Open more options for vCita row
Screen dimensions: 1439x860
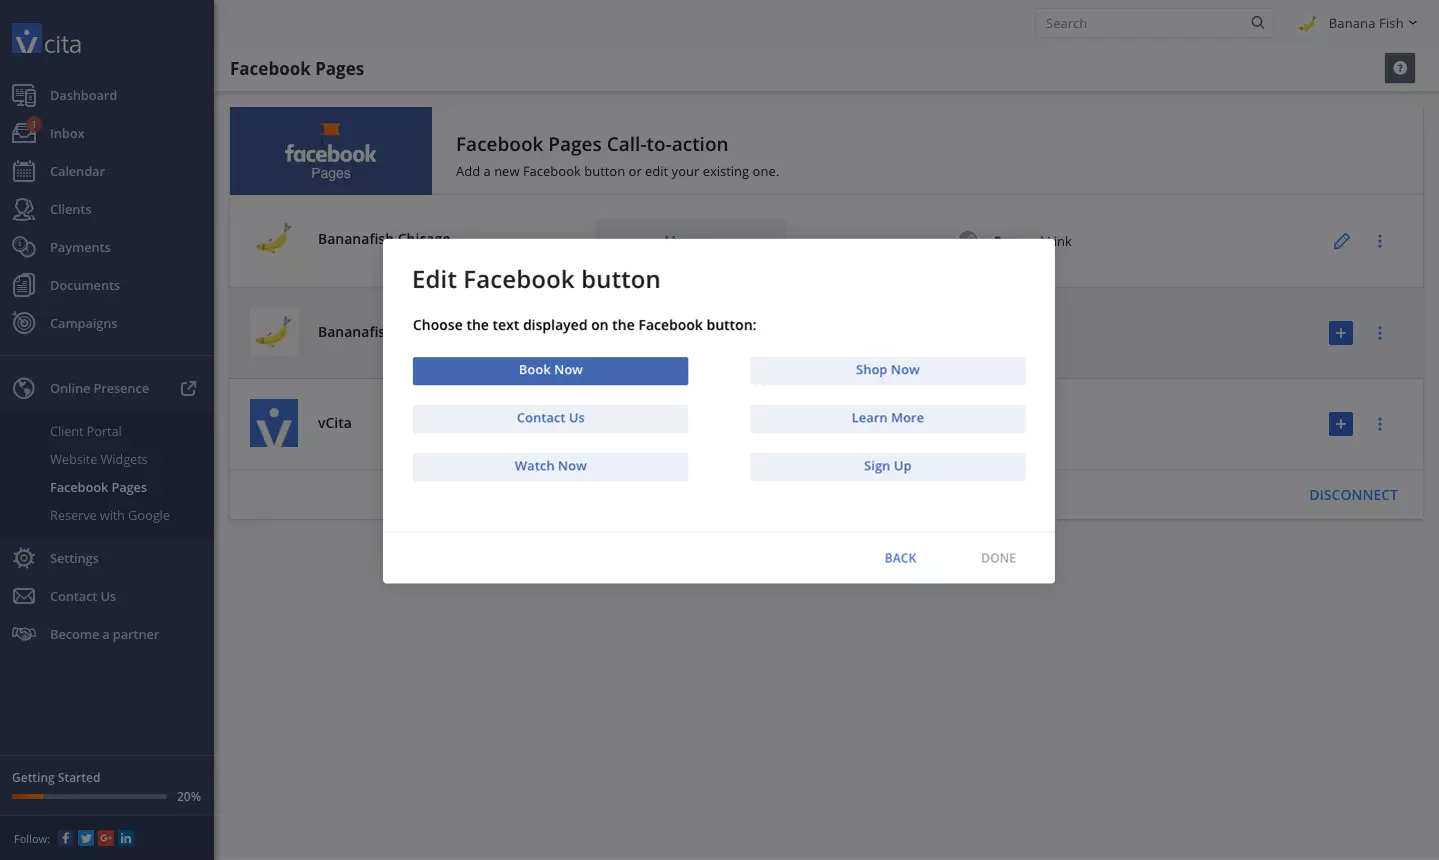(1380, 424)
